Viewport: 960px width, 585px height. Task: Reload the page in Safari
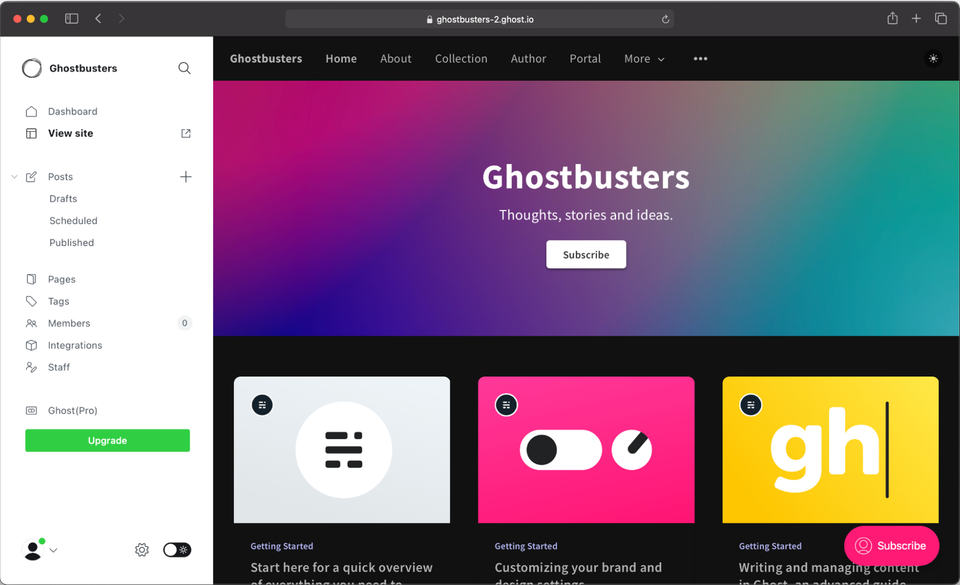coord(666,20)
